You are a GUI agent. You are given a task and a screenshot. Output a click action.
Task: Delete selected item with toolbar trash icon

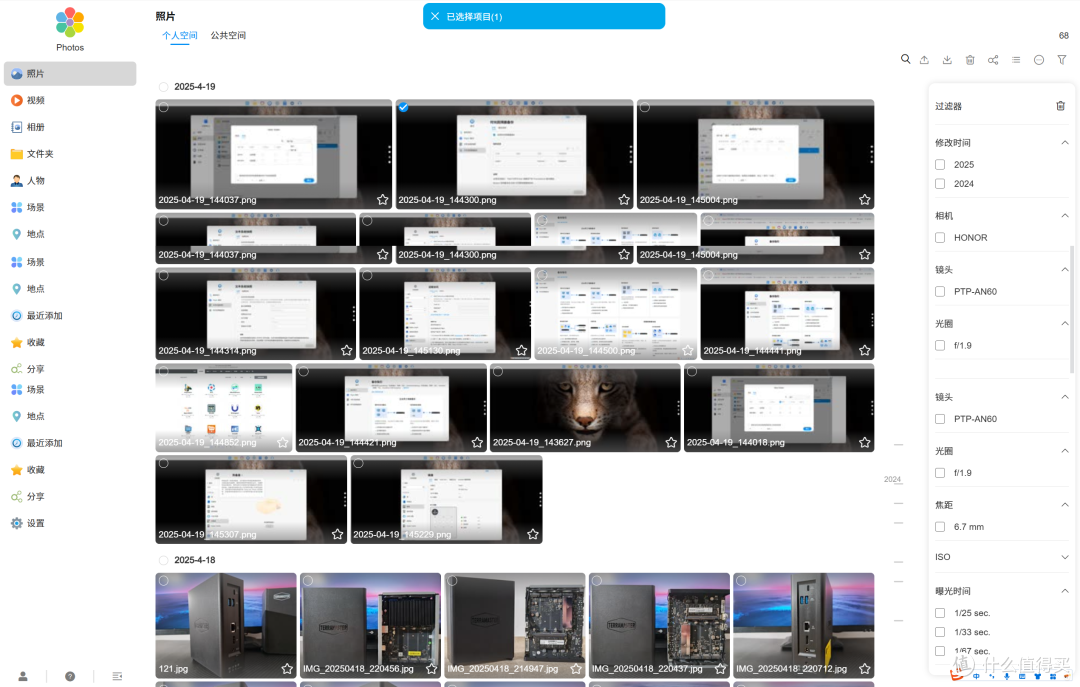click(970, 60)
